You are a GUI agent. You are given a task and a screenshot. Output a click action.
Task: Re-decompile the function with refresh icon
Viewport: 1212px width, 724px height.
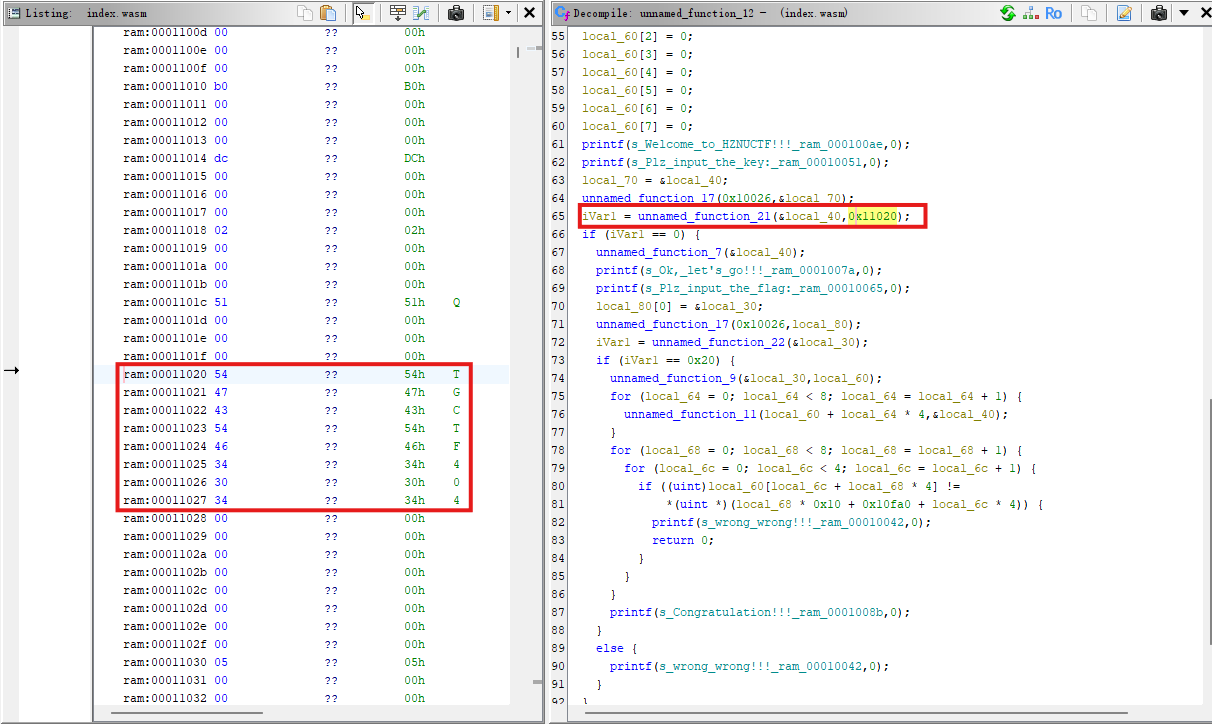(1007, 13)
